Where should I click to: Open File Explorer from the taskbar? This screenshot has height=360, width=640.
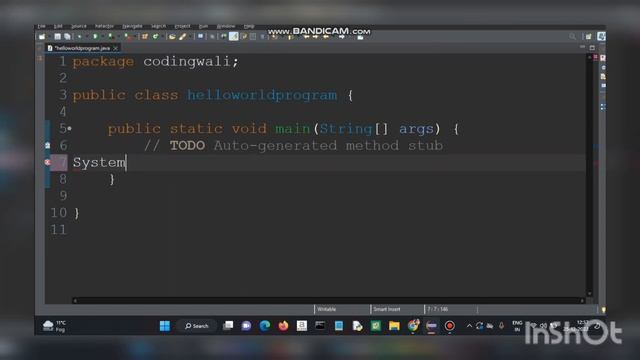tap(394, 326)
